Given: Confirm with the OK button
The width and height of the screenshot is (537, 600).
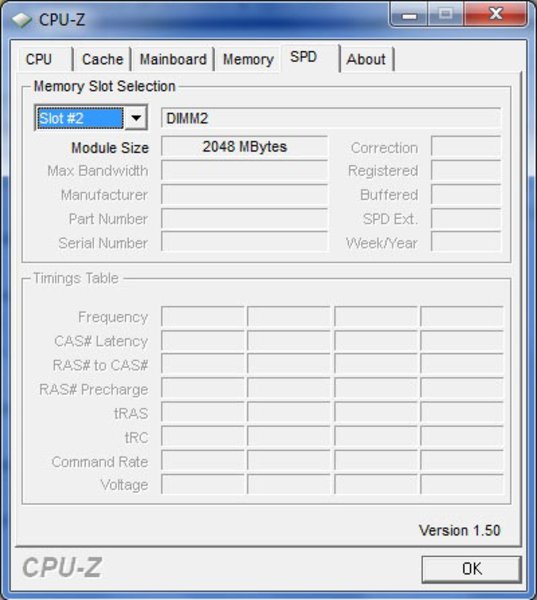Looking at the screenshot, I should click(471, 569).
